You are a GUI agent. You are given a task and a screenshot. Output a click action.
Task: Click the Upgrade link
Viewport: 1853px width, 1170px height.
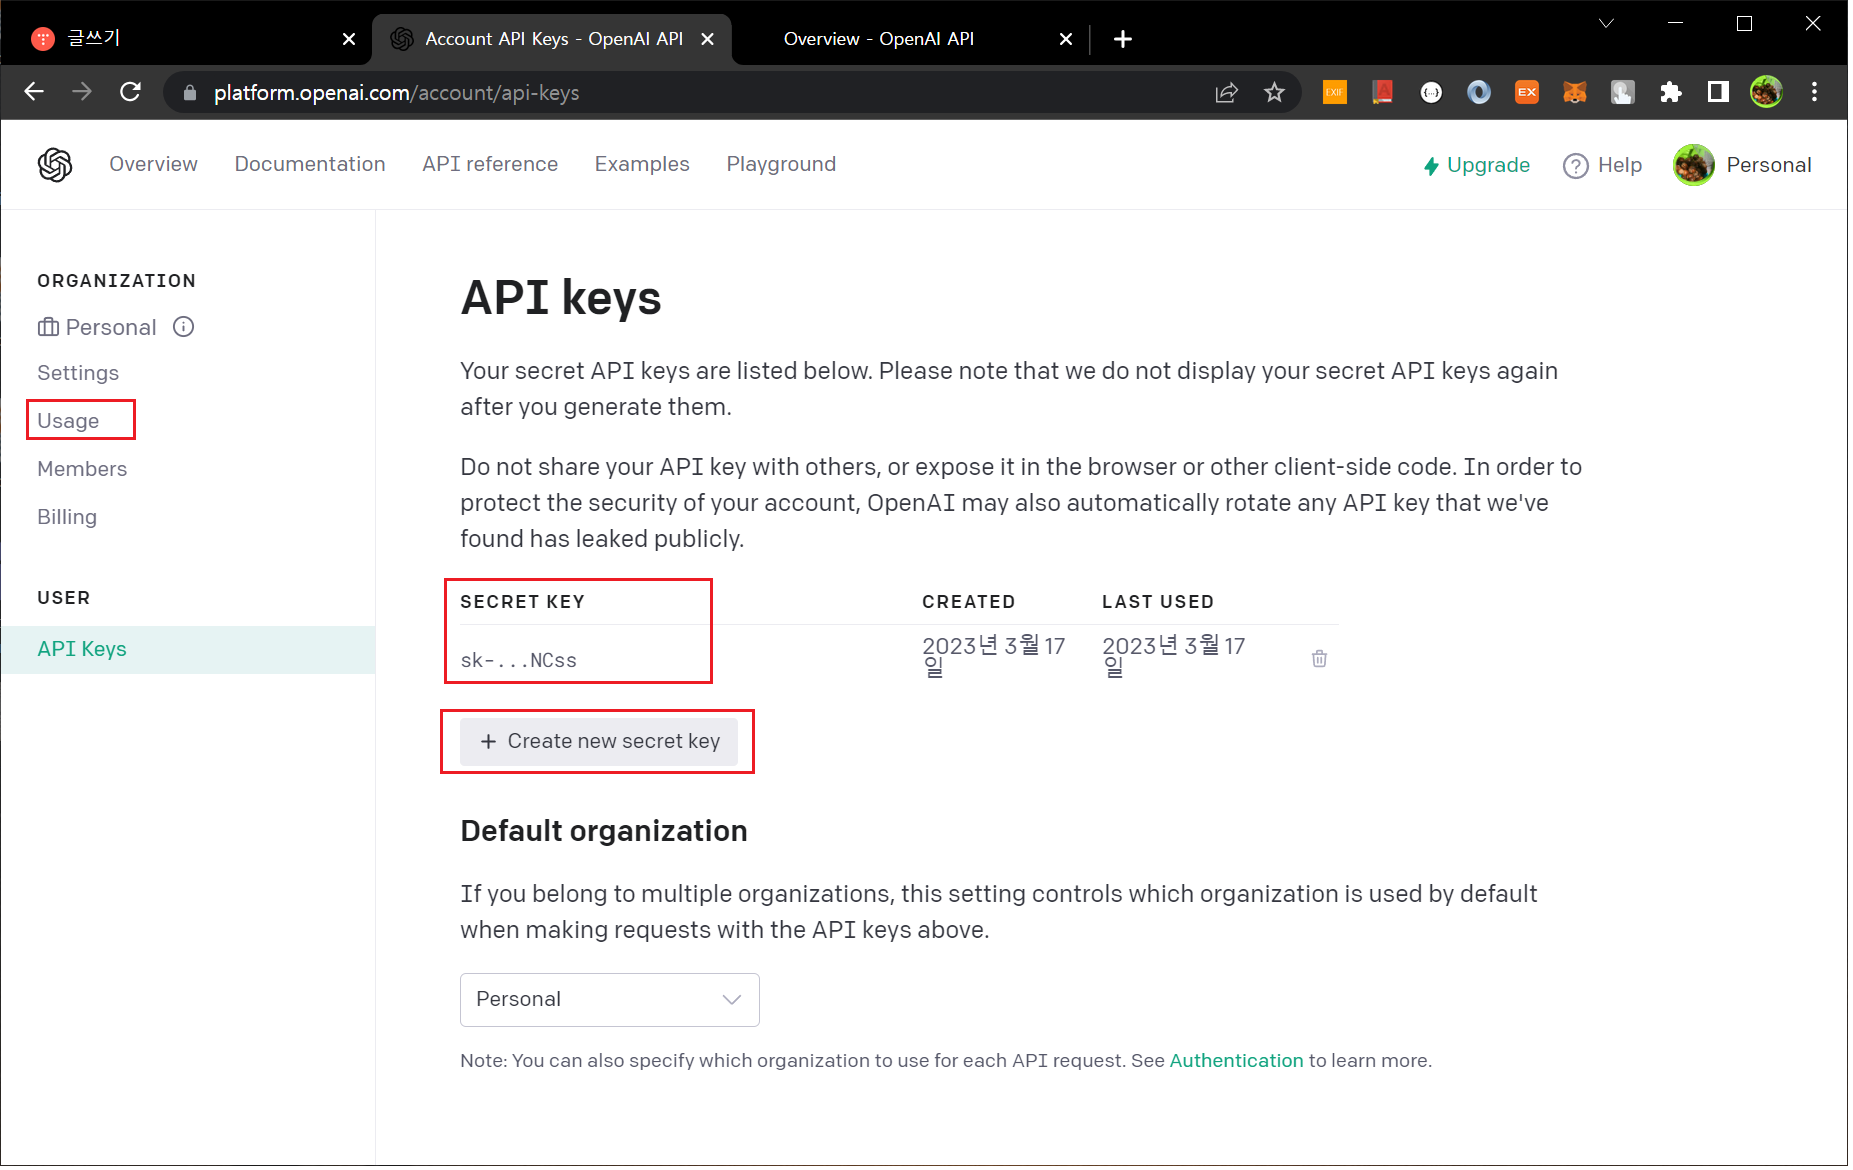1476,165
